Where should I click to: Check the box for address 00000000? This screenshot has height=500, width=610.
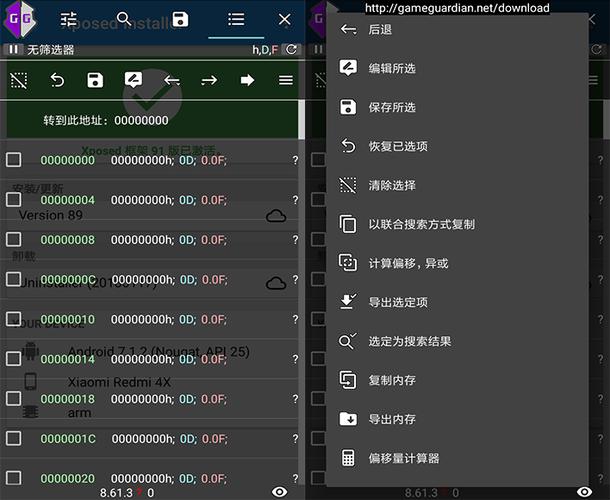click(14, 160)
